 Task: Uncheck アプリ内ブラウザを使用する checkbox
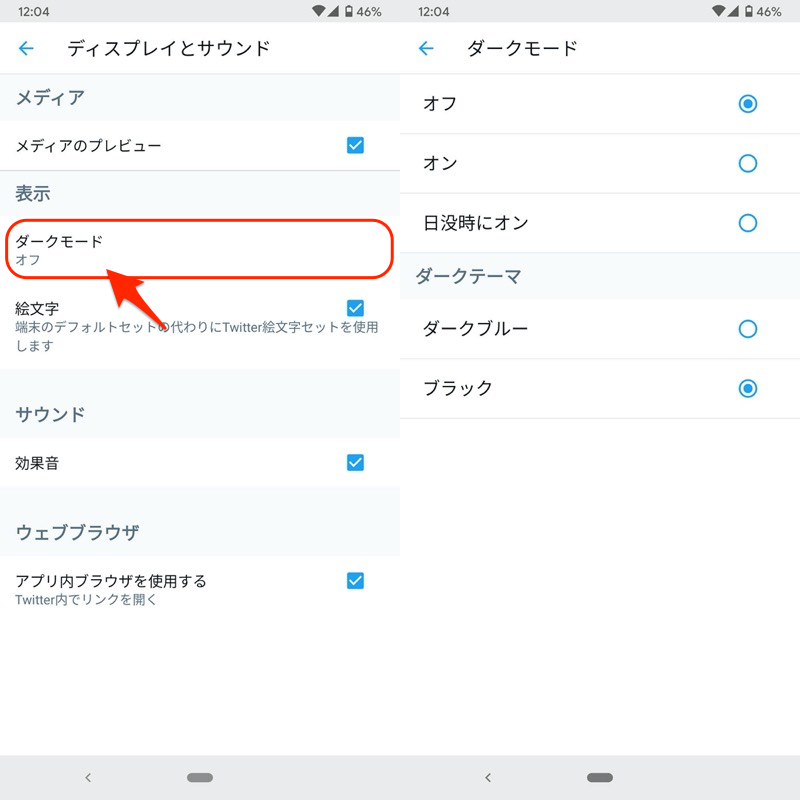(x=355, y=581)
